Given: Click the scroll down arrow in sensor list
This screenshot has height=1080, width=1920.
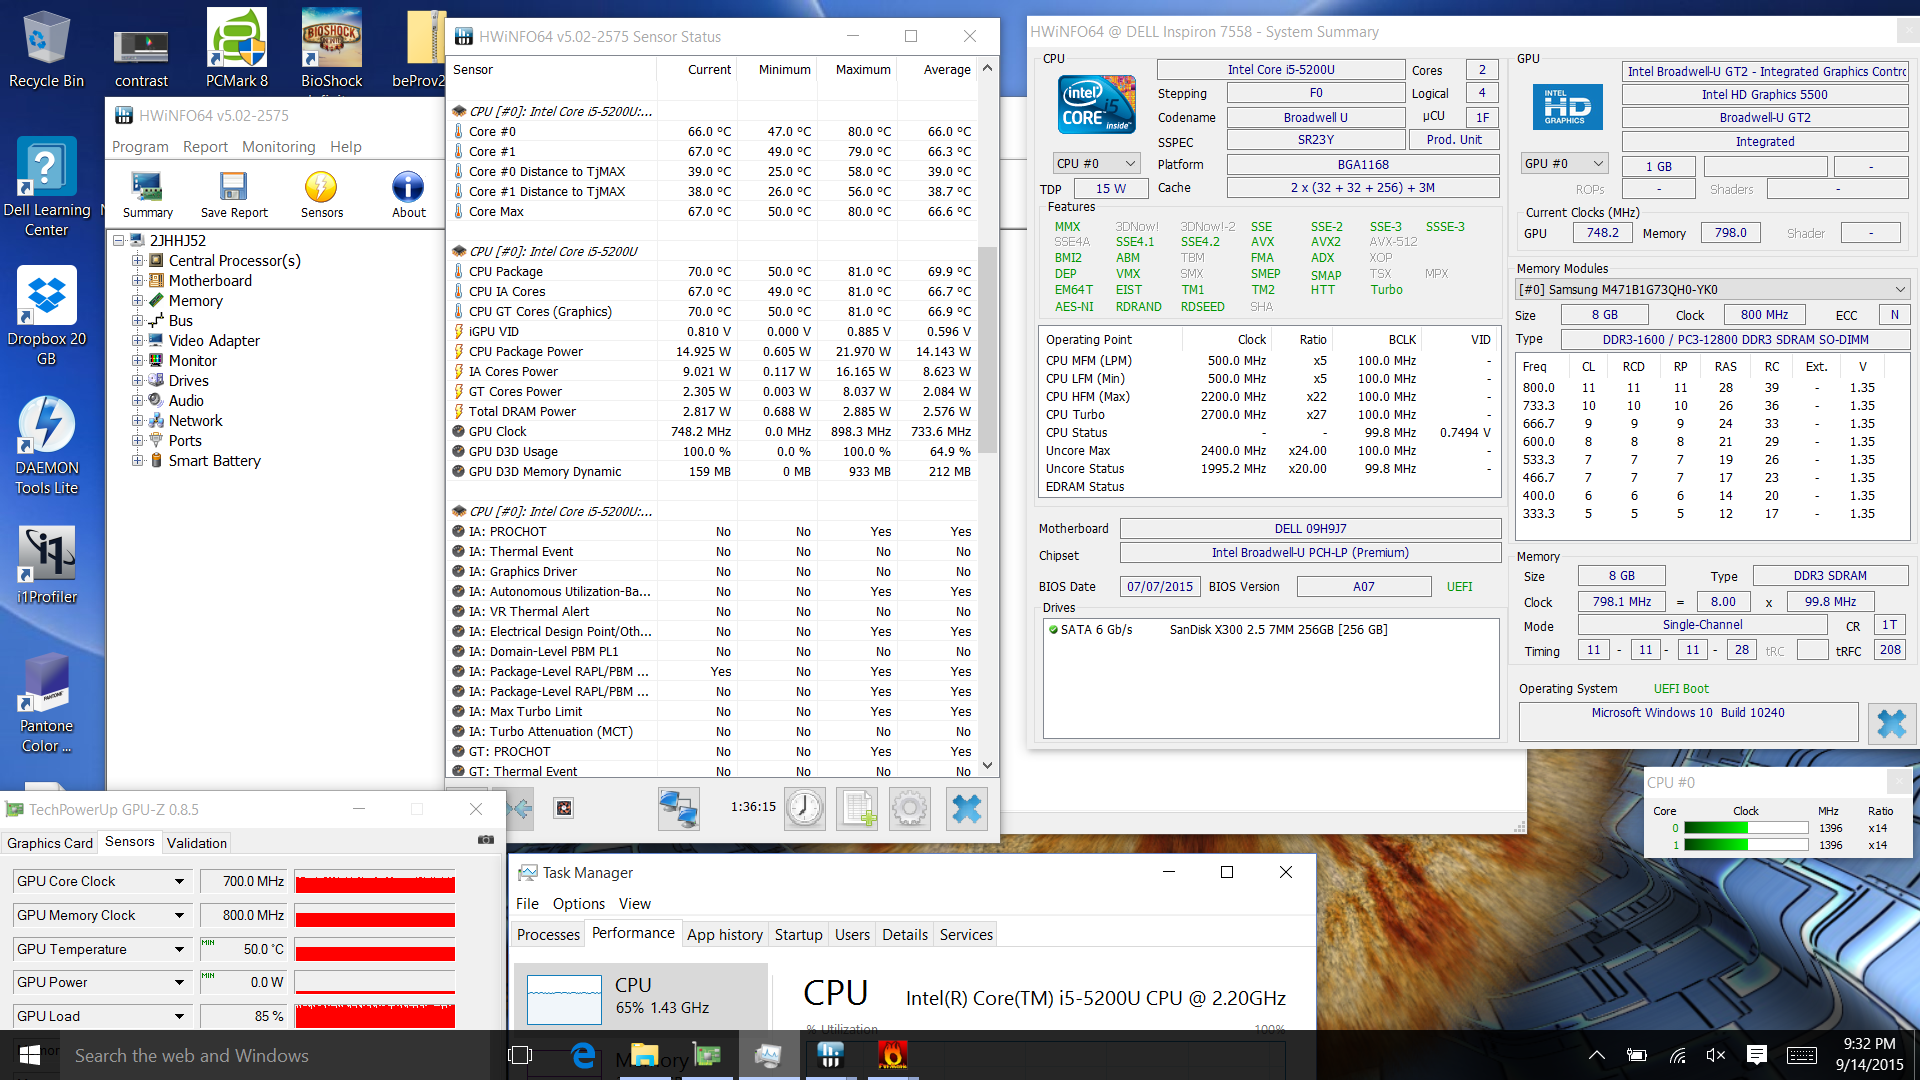Looking at the screenshot, I should point(987,766).
